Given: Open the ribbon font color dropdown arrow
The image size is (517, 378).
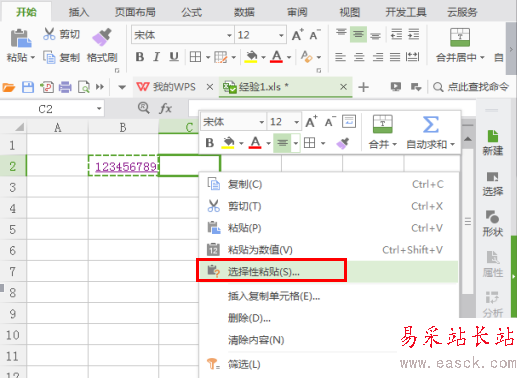Looking at the screenshot, I should [x=289, y=58].
